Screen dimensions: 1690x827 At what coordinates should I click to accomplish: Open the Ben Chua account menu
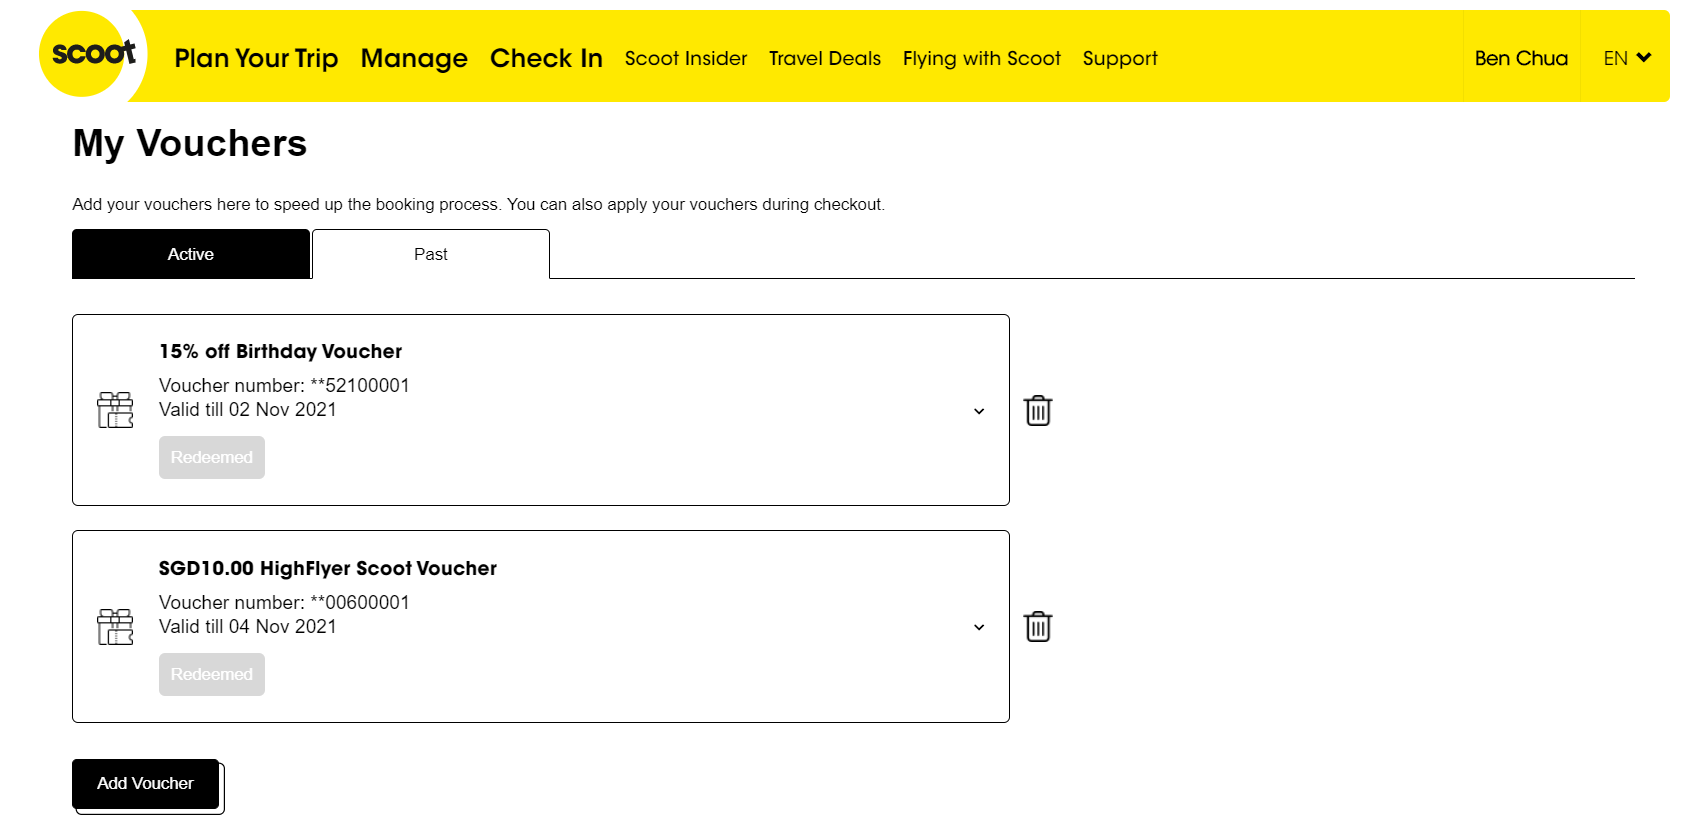[1521, 58]
